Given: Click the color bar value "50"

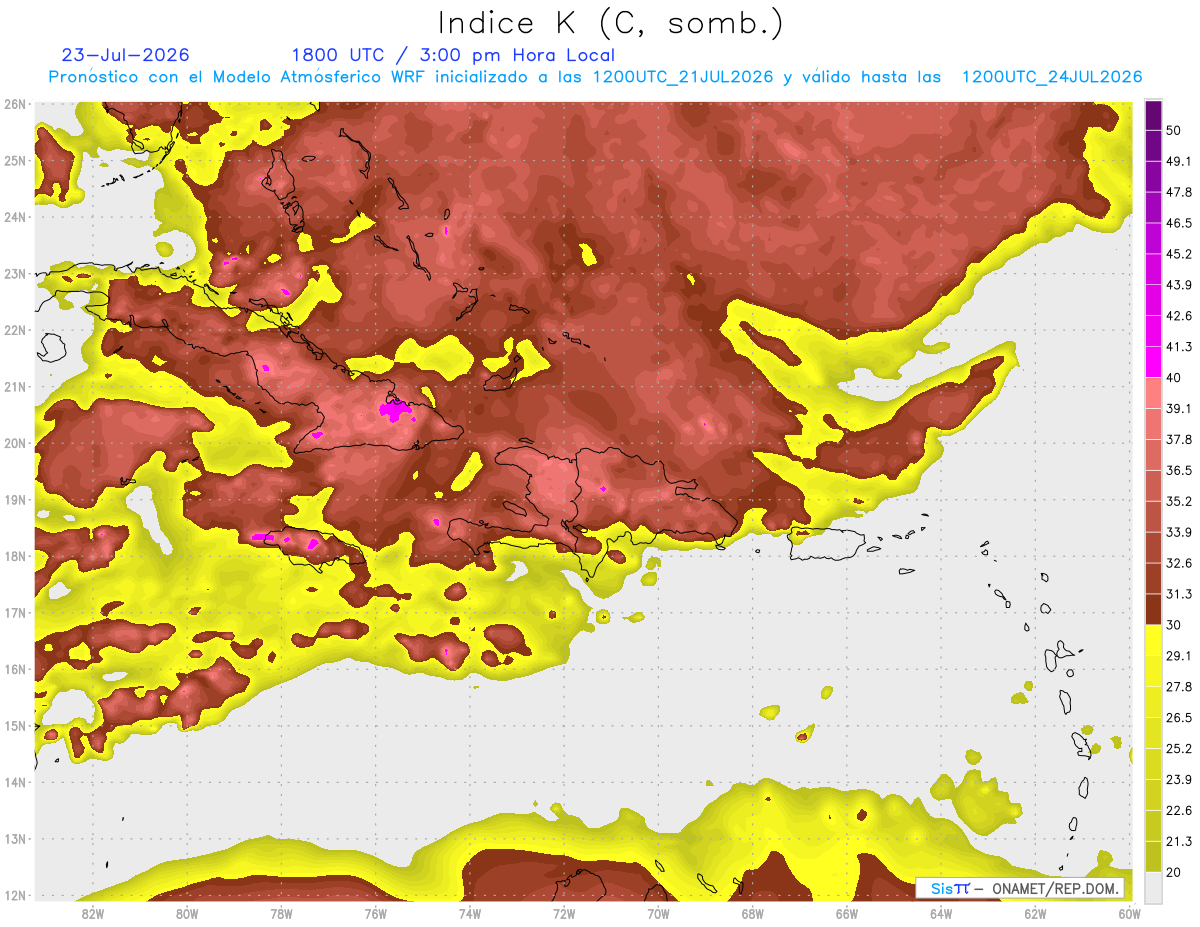Looking at the screenshot, I should point(1173,130).
